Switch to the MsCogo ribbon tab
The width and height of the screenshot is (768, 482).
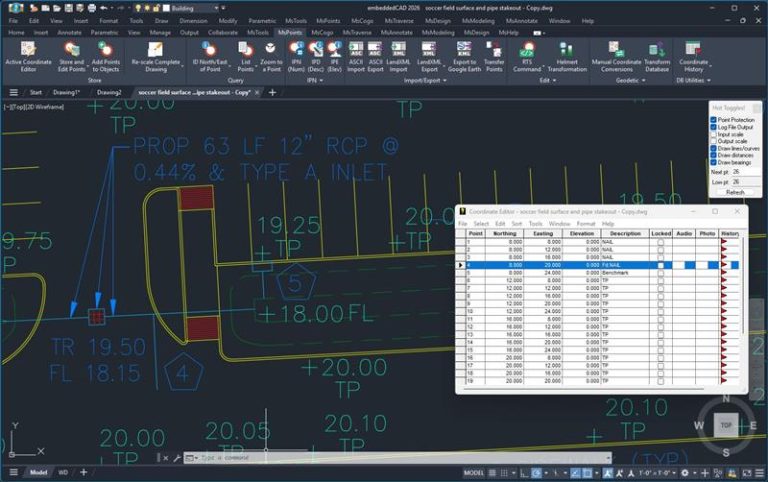pyautogui.click(x=322, y=32)
